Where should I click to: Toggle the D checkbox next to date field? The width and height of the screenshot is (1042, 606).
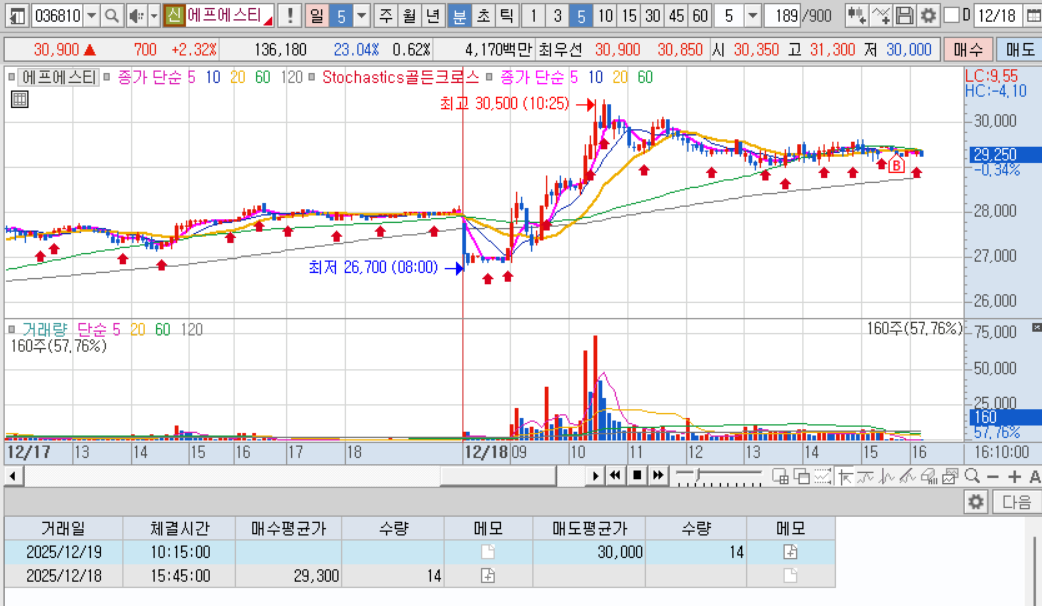[x=952, y=15]
